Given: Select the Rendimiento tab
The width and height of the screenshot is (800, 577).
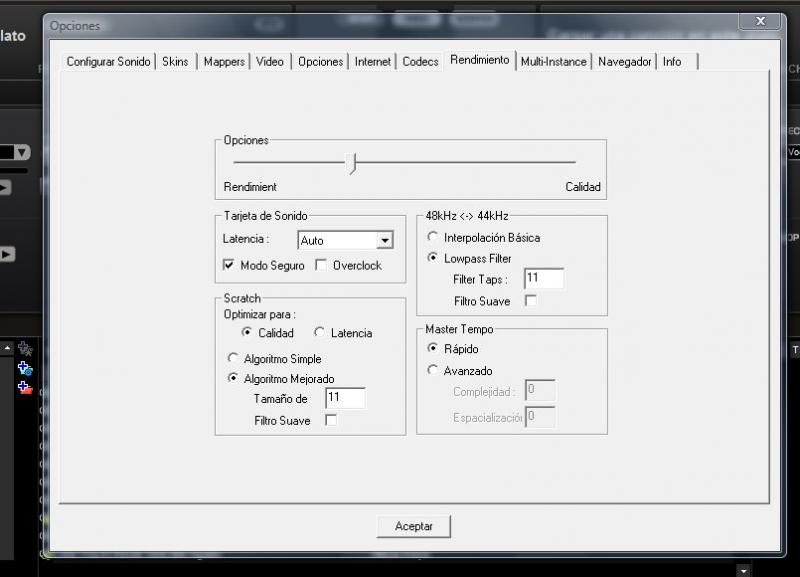Looking at the screenshot, I should pyautogui.click(x=480, y=60).
